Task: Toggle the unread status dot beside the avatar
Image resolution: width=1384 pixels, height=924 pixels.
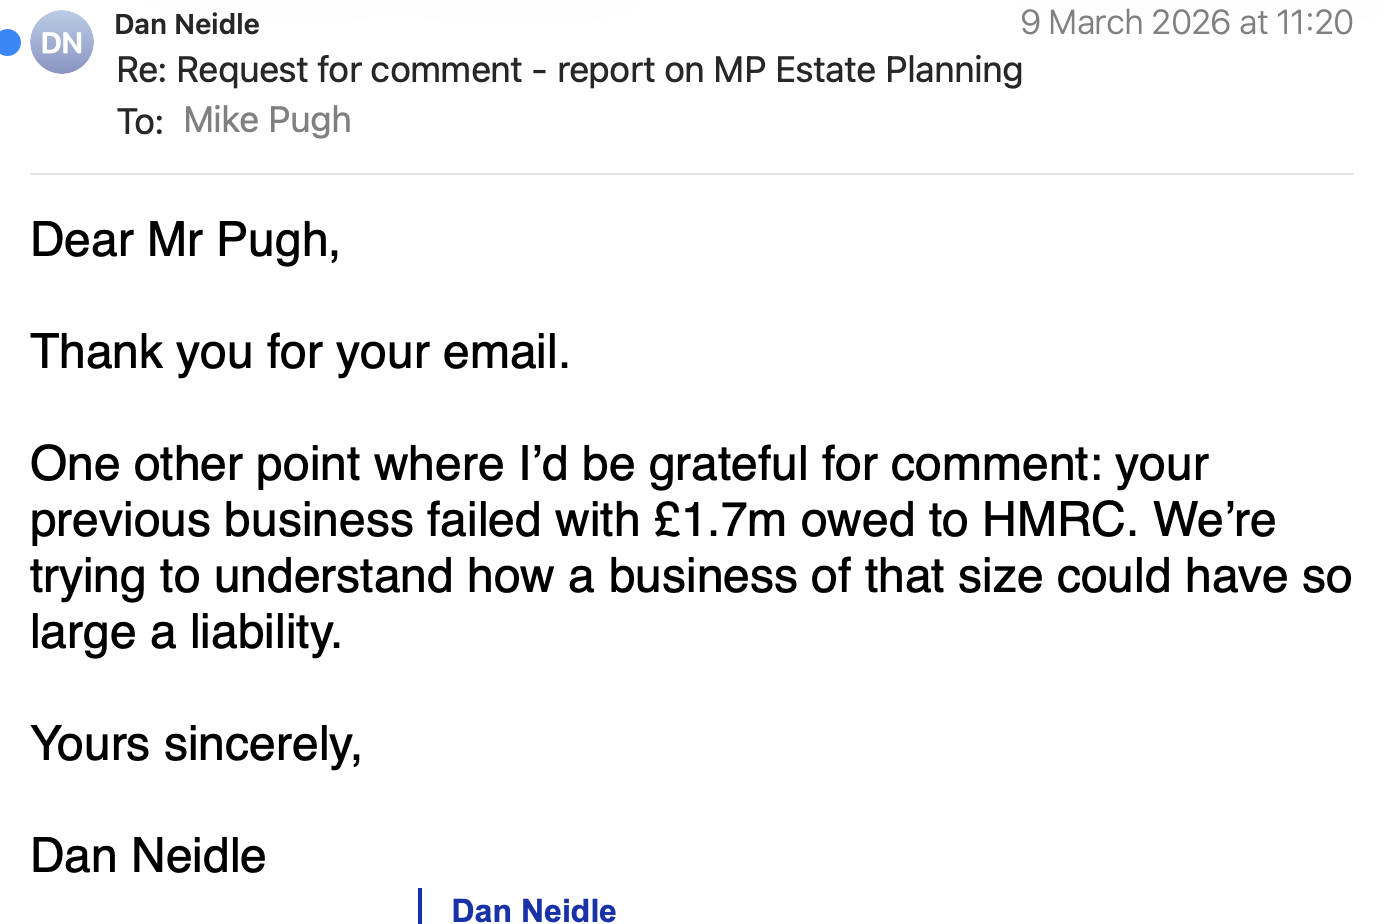Action: [x=10, y=42]
